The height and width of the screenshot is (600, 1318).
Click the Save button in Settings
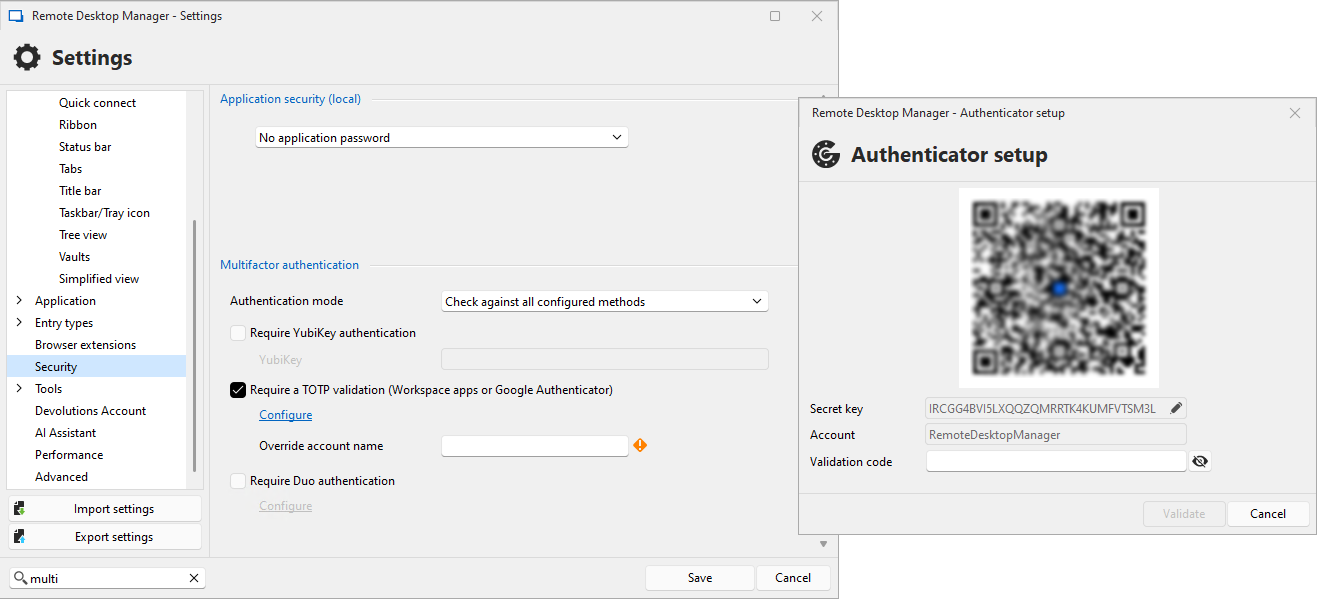(x=700, y=578)
